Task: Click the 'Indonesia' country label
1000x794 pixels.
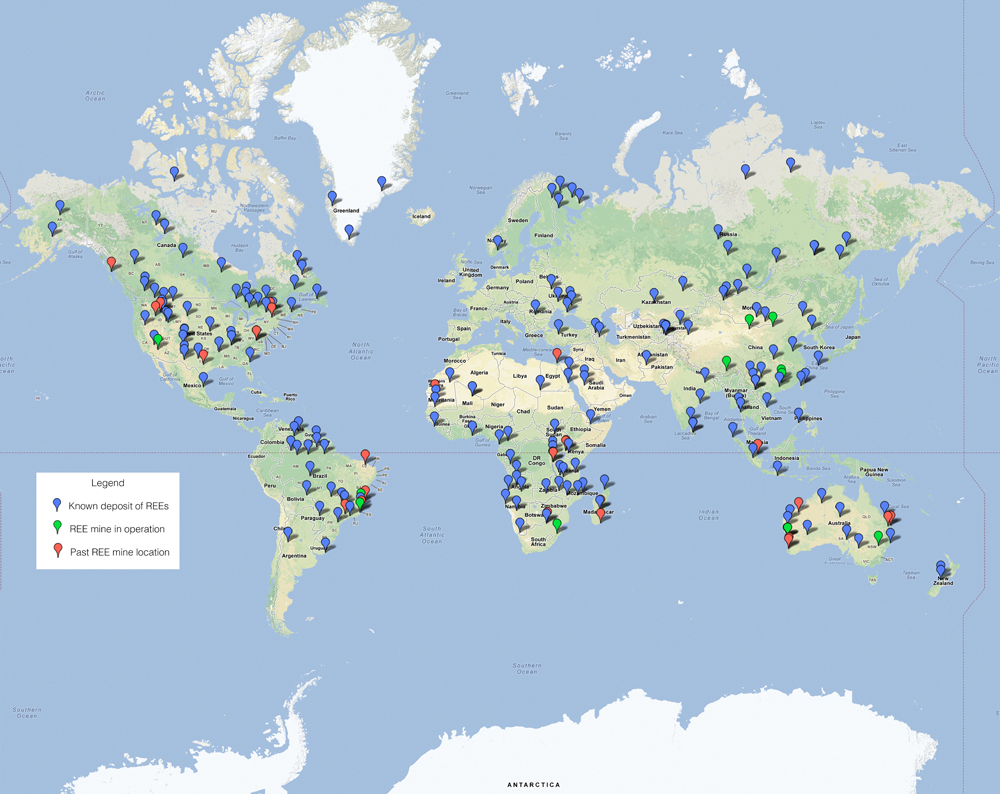Action: [x=786, y=458]
